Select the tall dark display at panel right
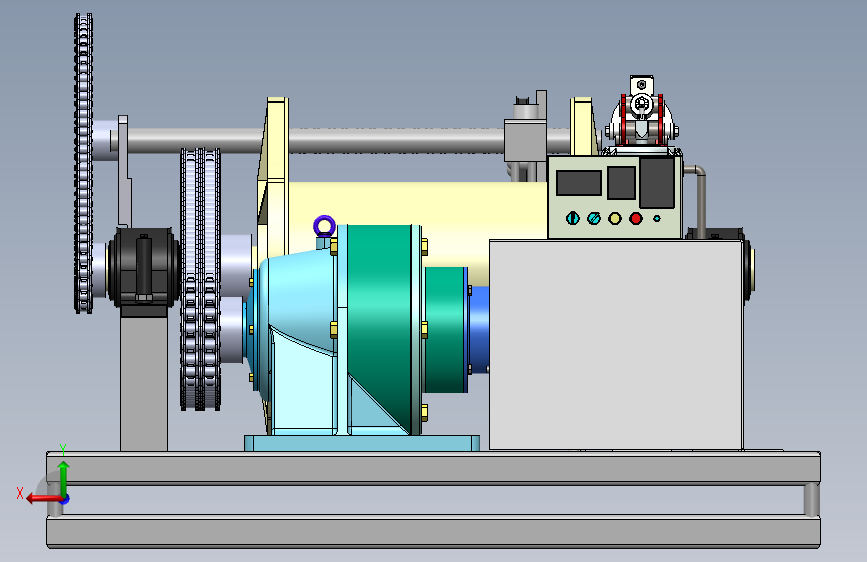 (x=657, y=183)
